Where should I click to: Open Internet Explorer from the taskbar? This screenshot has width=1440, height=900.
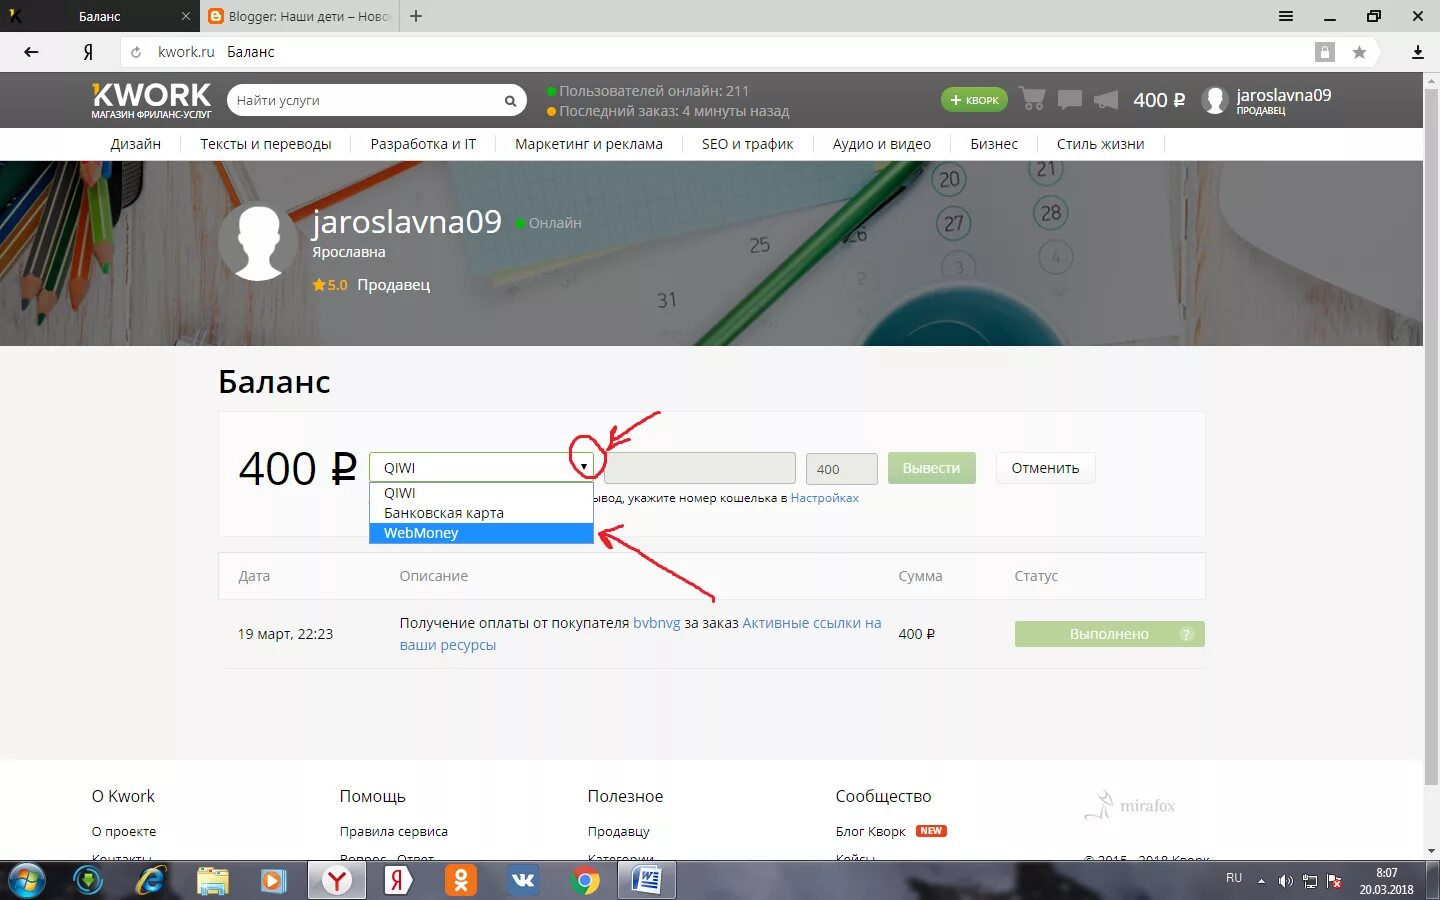click(x=151, y=881)
